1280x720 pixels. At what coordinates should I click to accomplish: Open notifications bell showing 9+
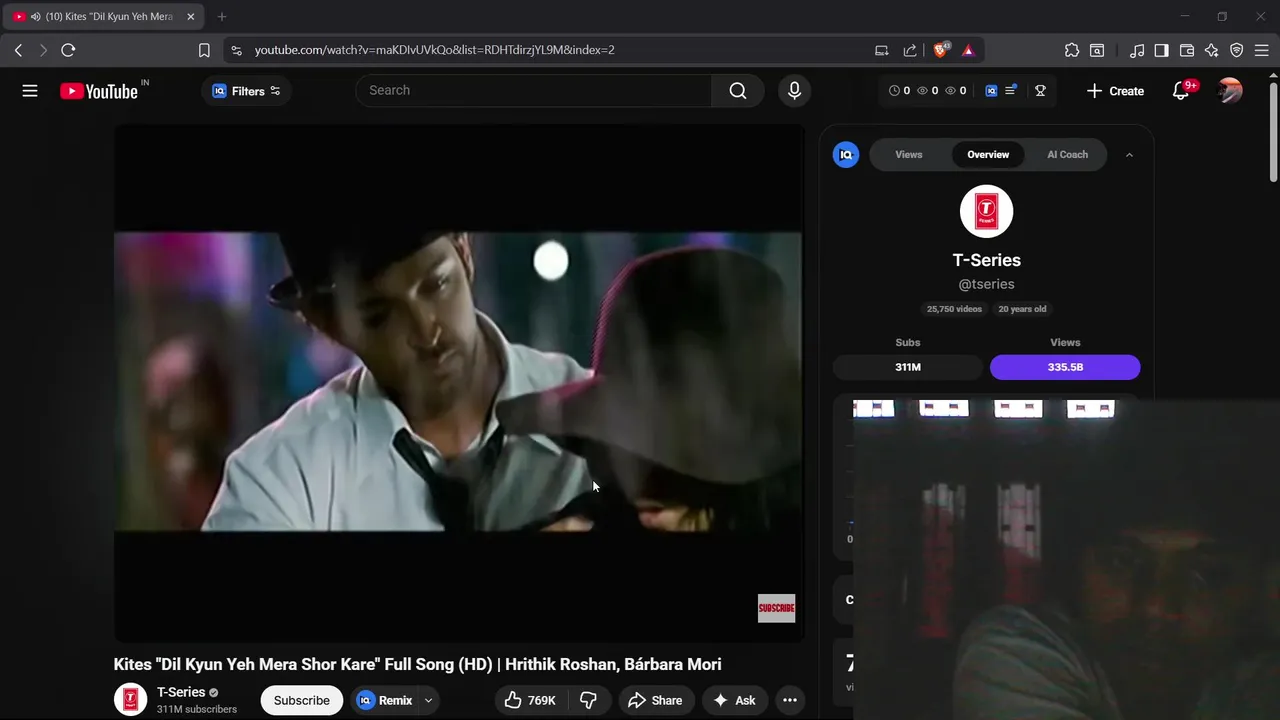click(x=1181, y=91)
